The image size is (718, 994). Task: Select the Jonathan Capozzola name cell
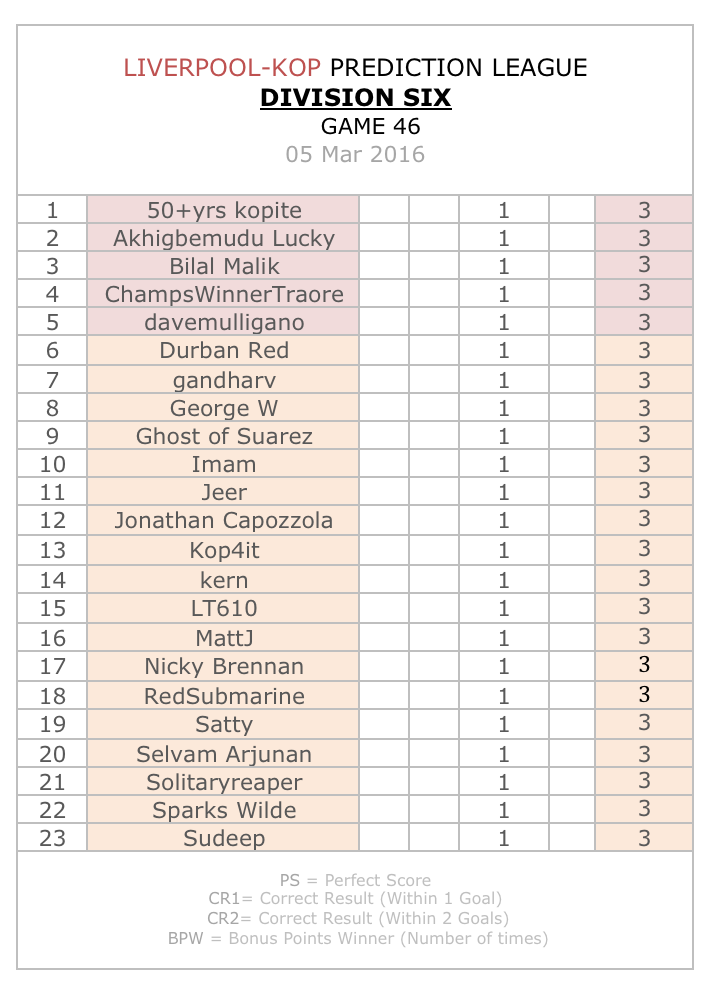pyautogui.click(x=223, y=520)
